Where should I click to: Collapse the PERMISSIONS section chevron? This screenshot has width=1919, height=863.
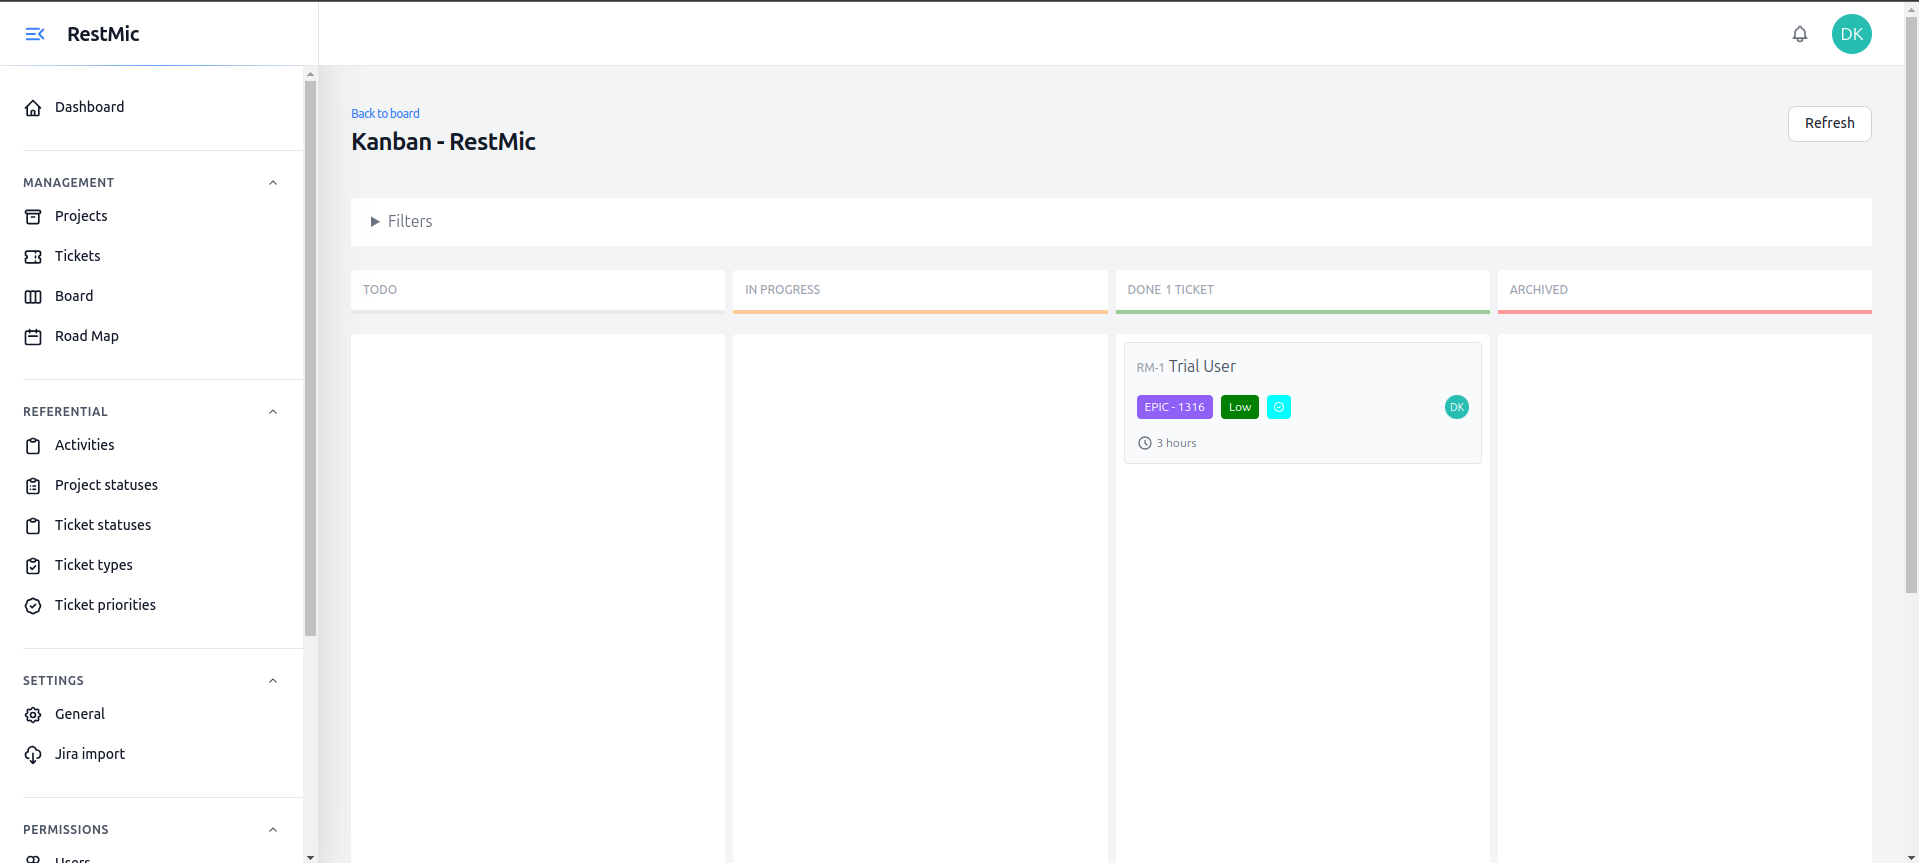pos(273,830)
